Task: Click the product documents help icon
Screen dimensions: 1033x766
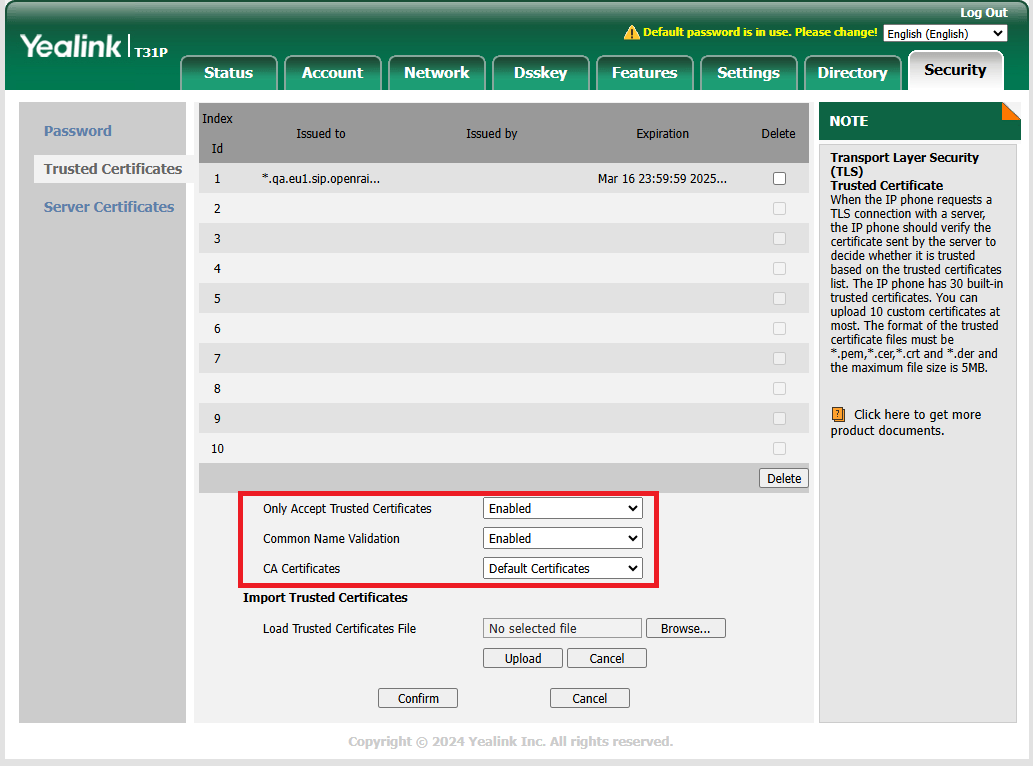Action: click(838, 414)
